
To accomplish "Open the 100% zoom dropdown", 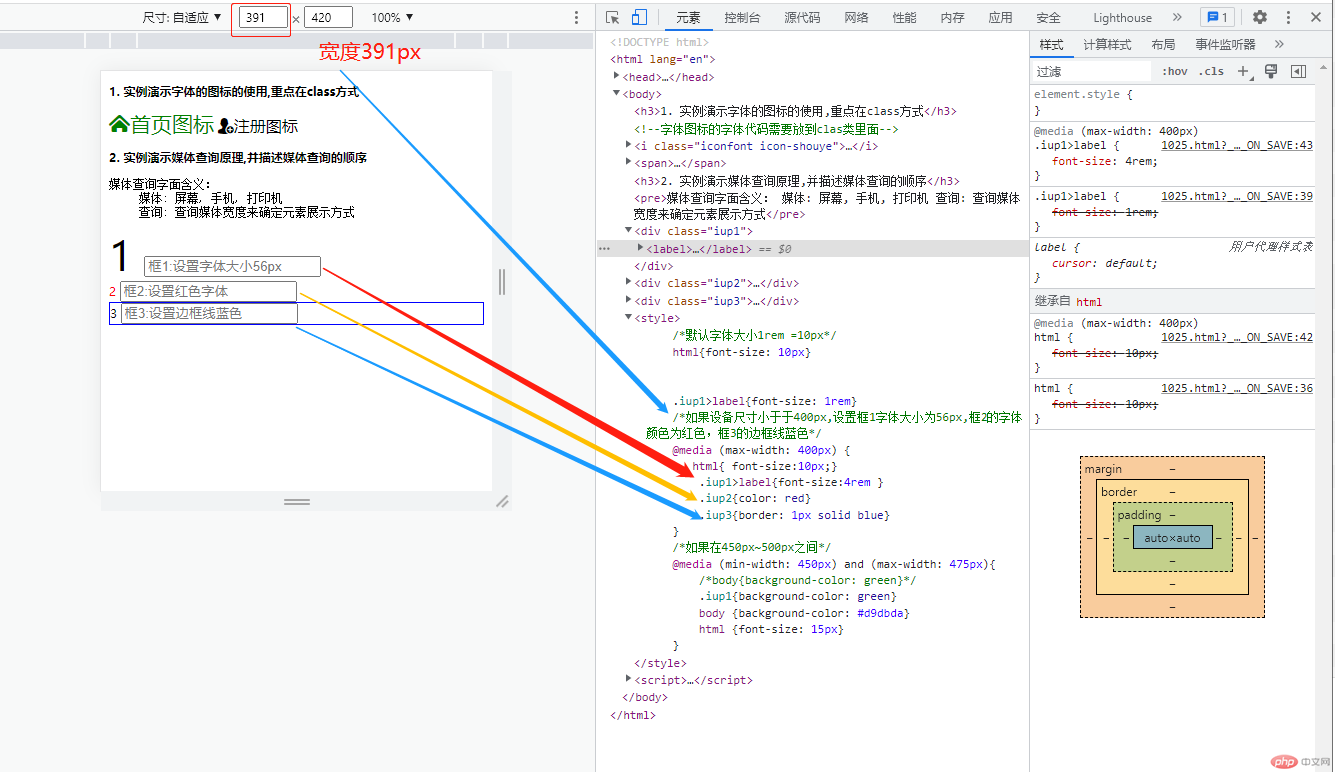I will pos(392,17).
